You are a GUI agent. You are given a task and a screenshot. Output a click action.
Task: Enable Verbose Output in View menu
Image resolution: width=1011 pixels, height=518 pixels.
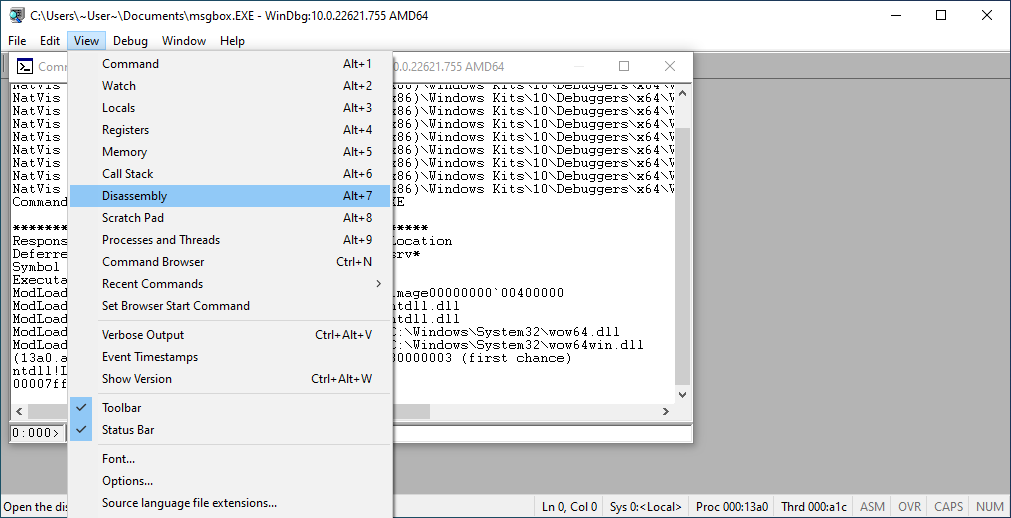pos(143,335)
